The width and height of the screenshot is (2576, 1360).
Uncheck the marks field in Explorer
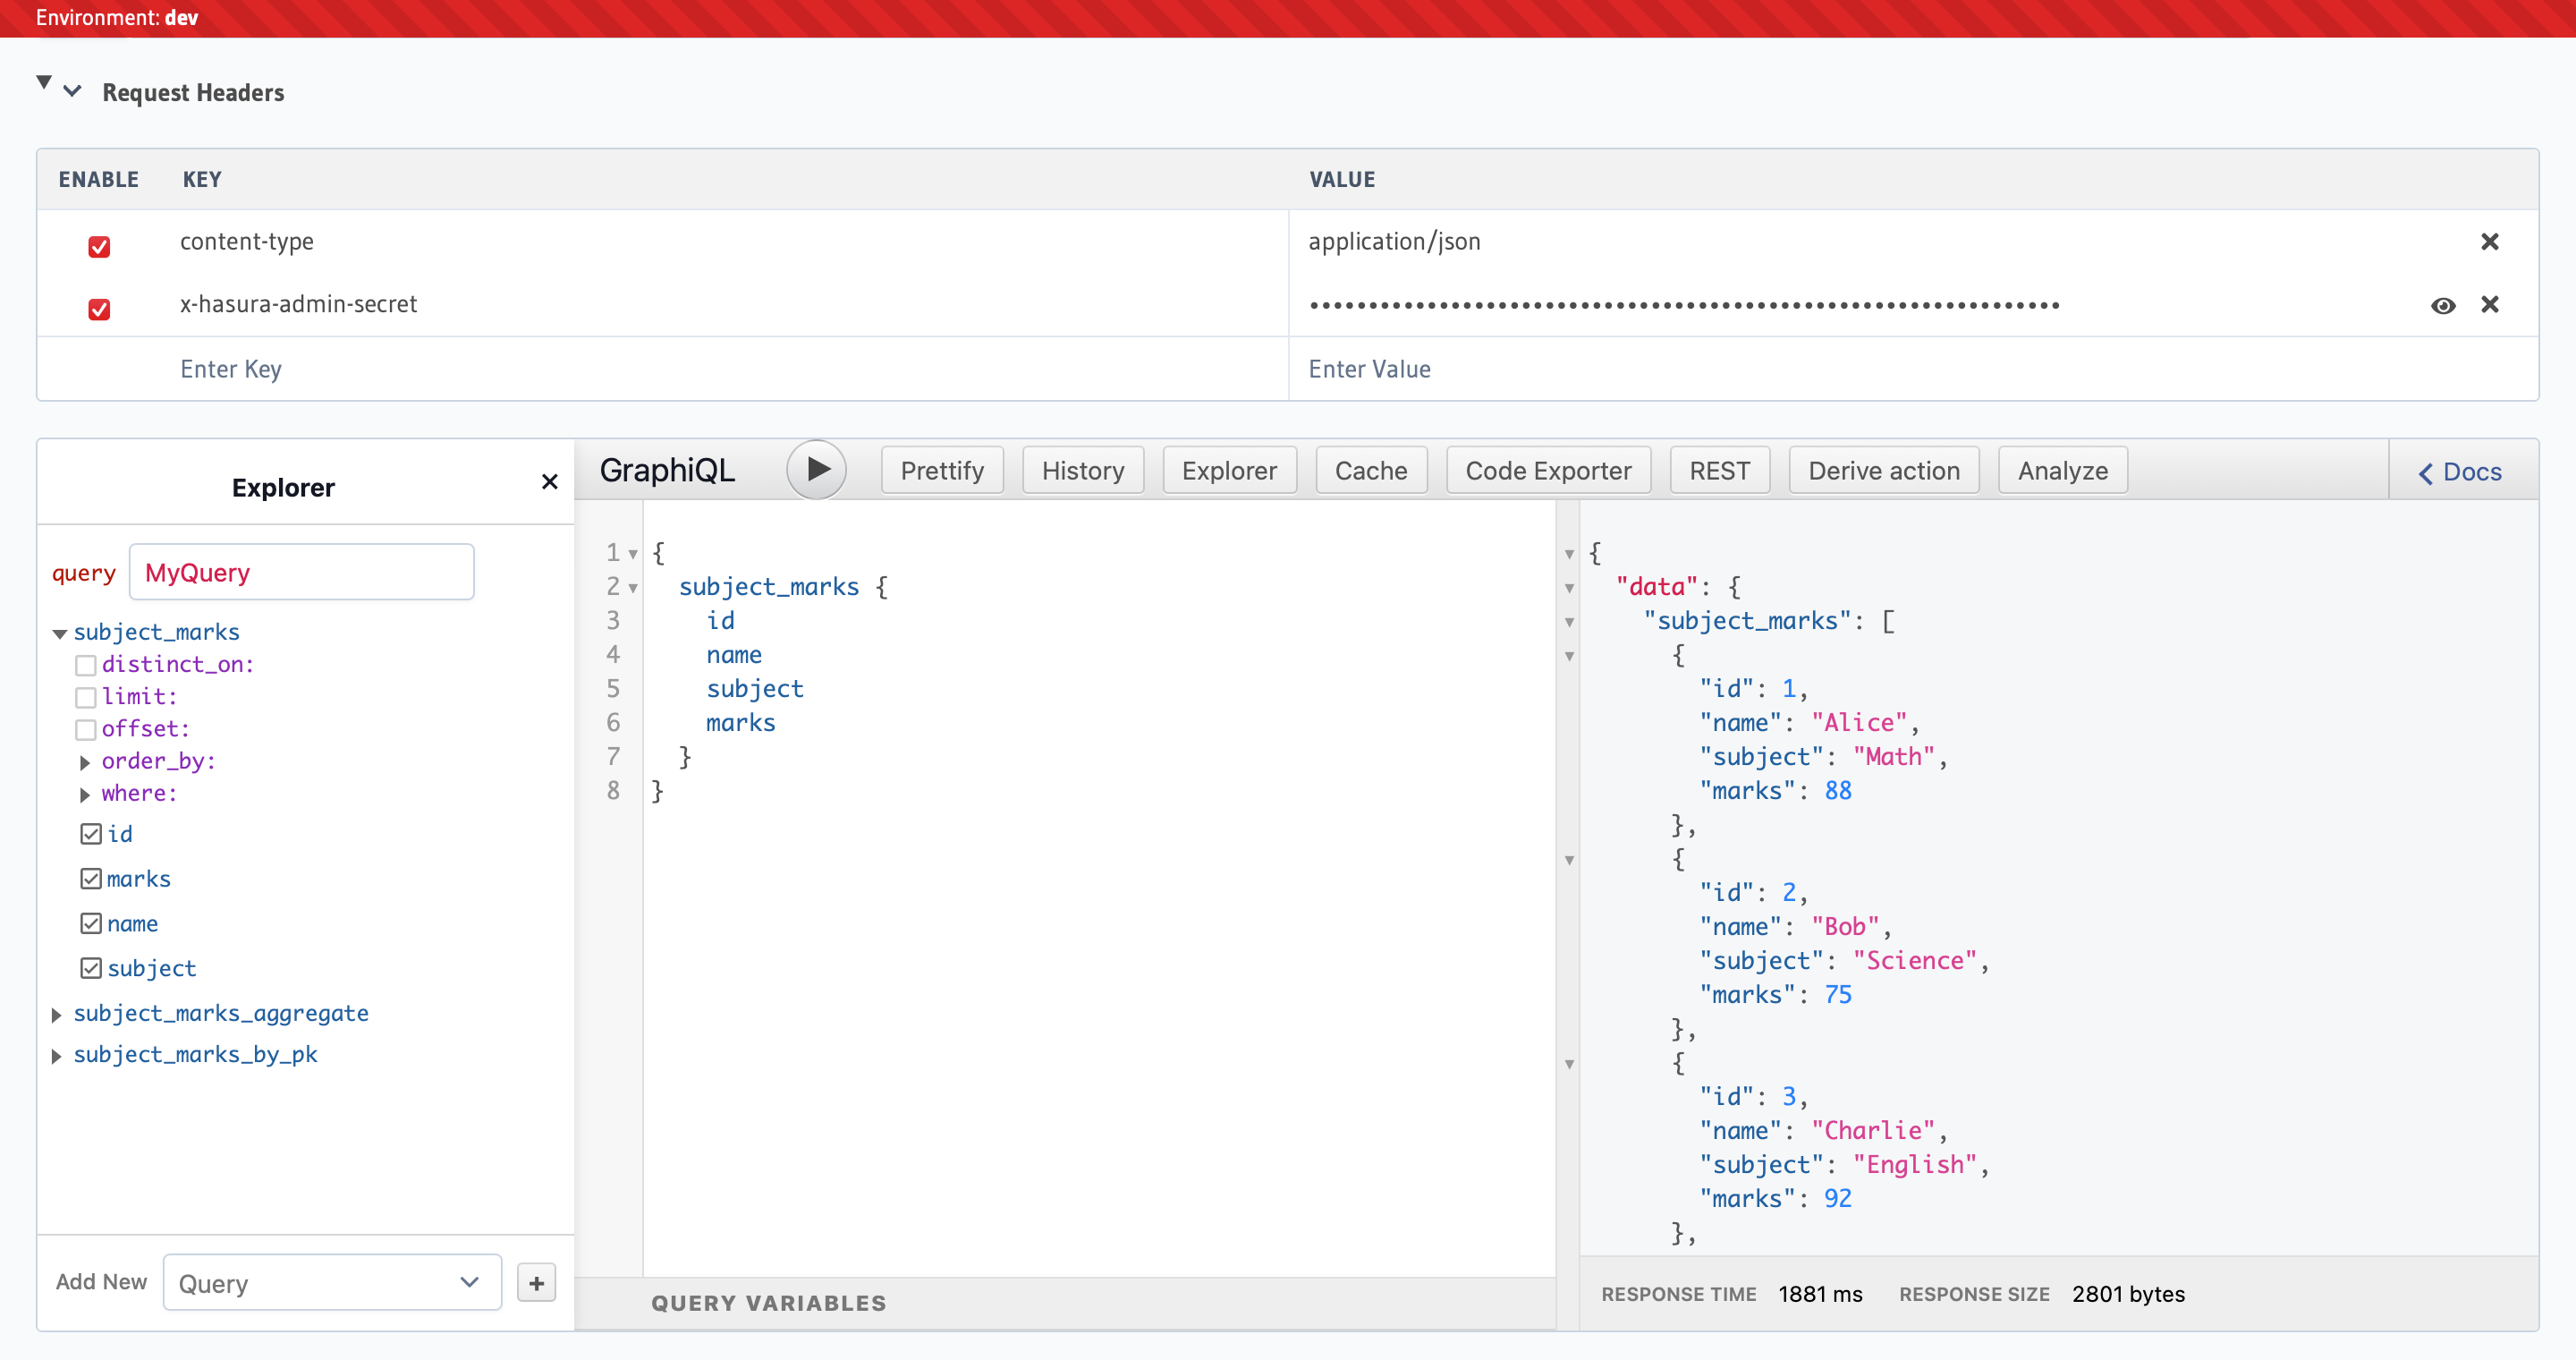coord(91,879)
